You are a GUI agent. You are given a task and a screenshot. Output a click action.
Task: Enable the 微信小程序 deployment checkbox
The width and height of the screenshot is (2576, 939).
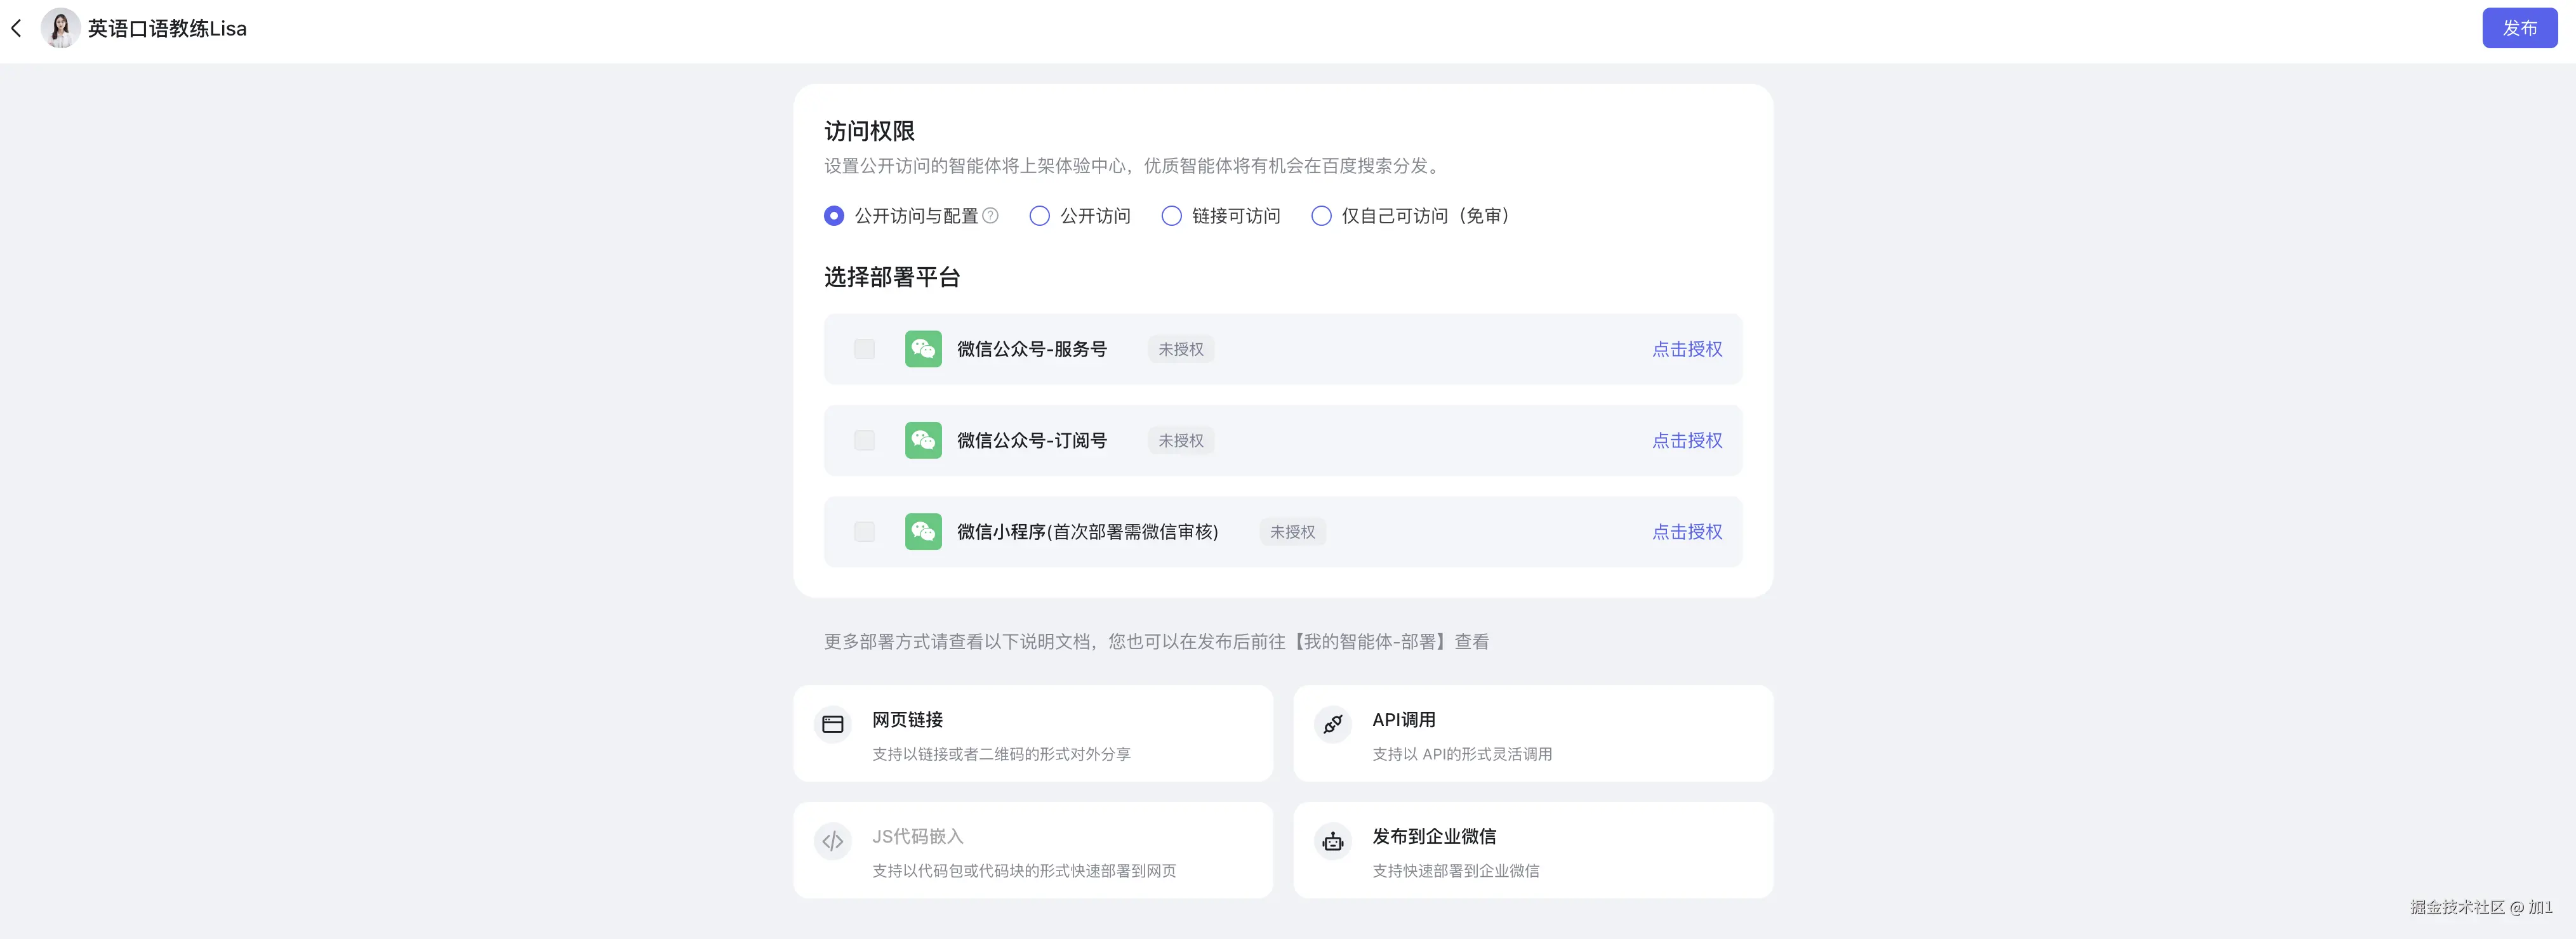865,532
